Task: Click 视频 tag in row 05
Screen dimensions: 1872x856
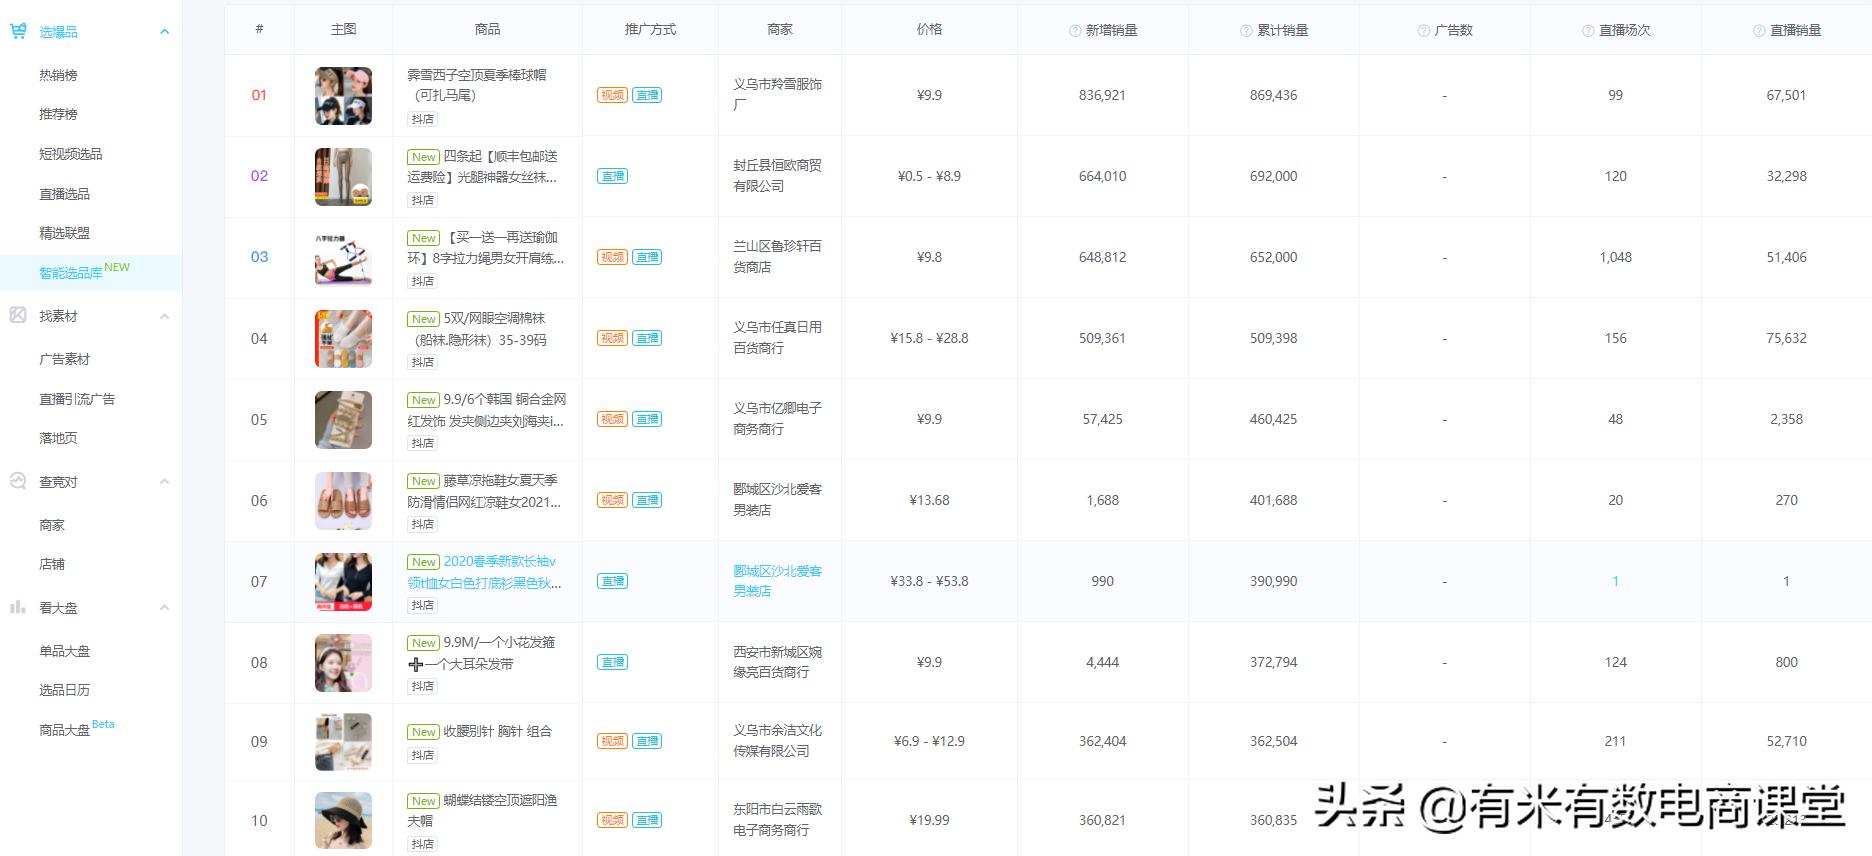Action: coord(612,419)
